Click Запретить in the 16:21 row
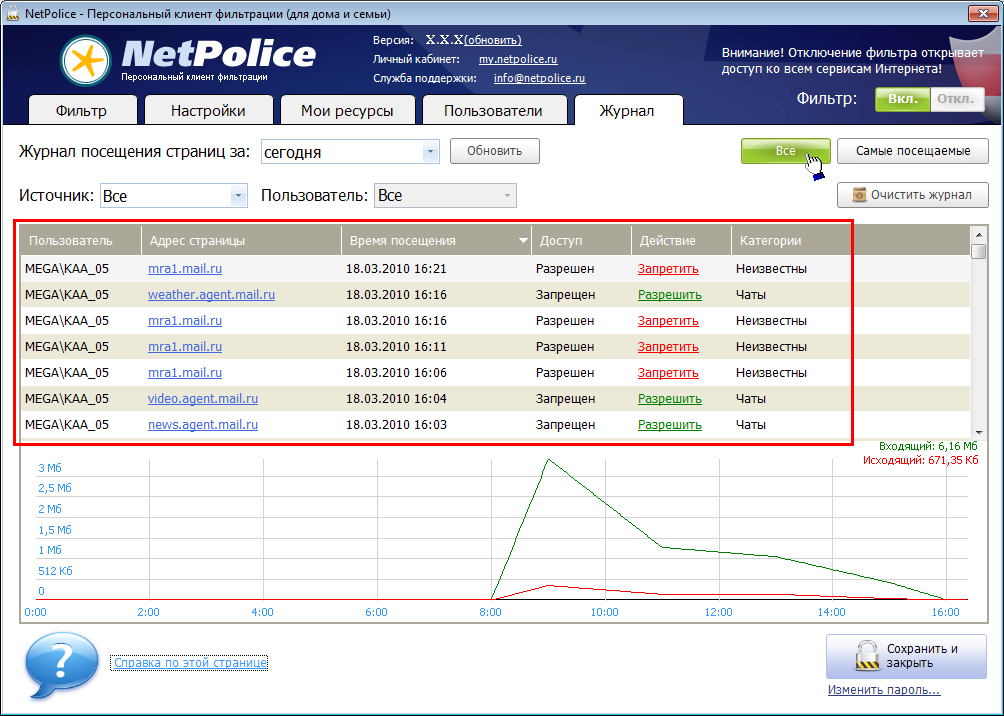This screenshot has width=1004, height=716. point(668,269)
